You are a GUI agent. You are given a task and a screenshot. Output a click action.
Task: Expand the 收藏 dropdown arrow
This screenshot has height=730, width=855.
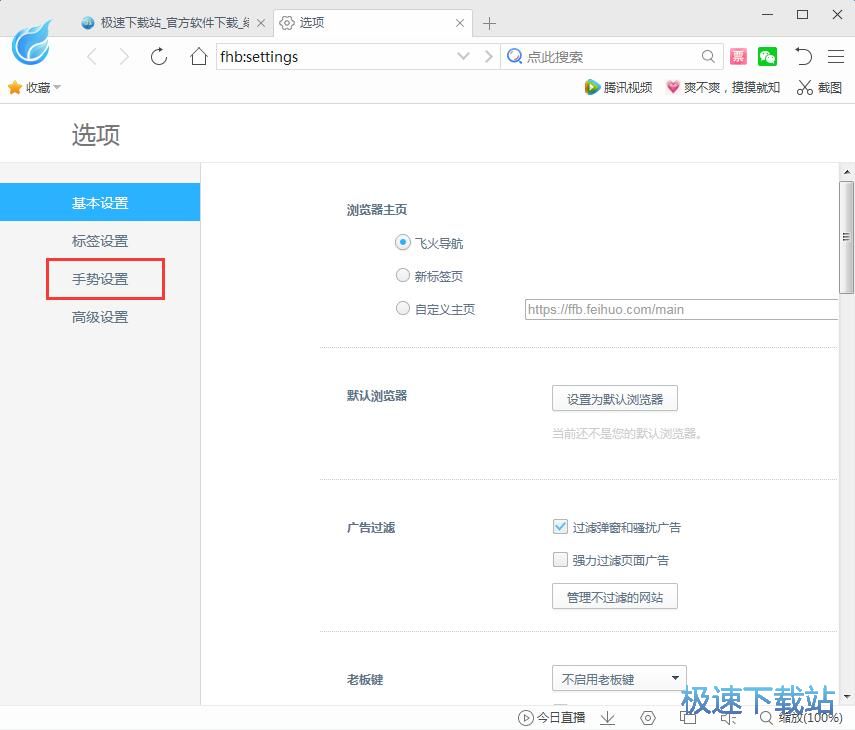point(57,87)
